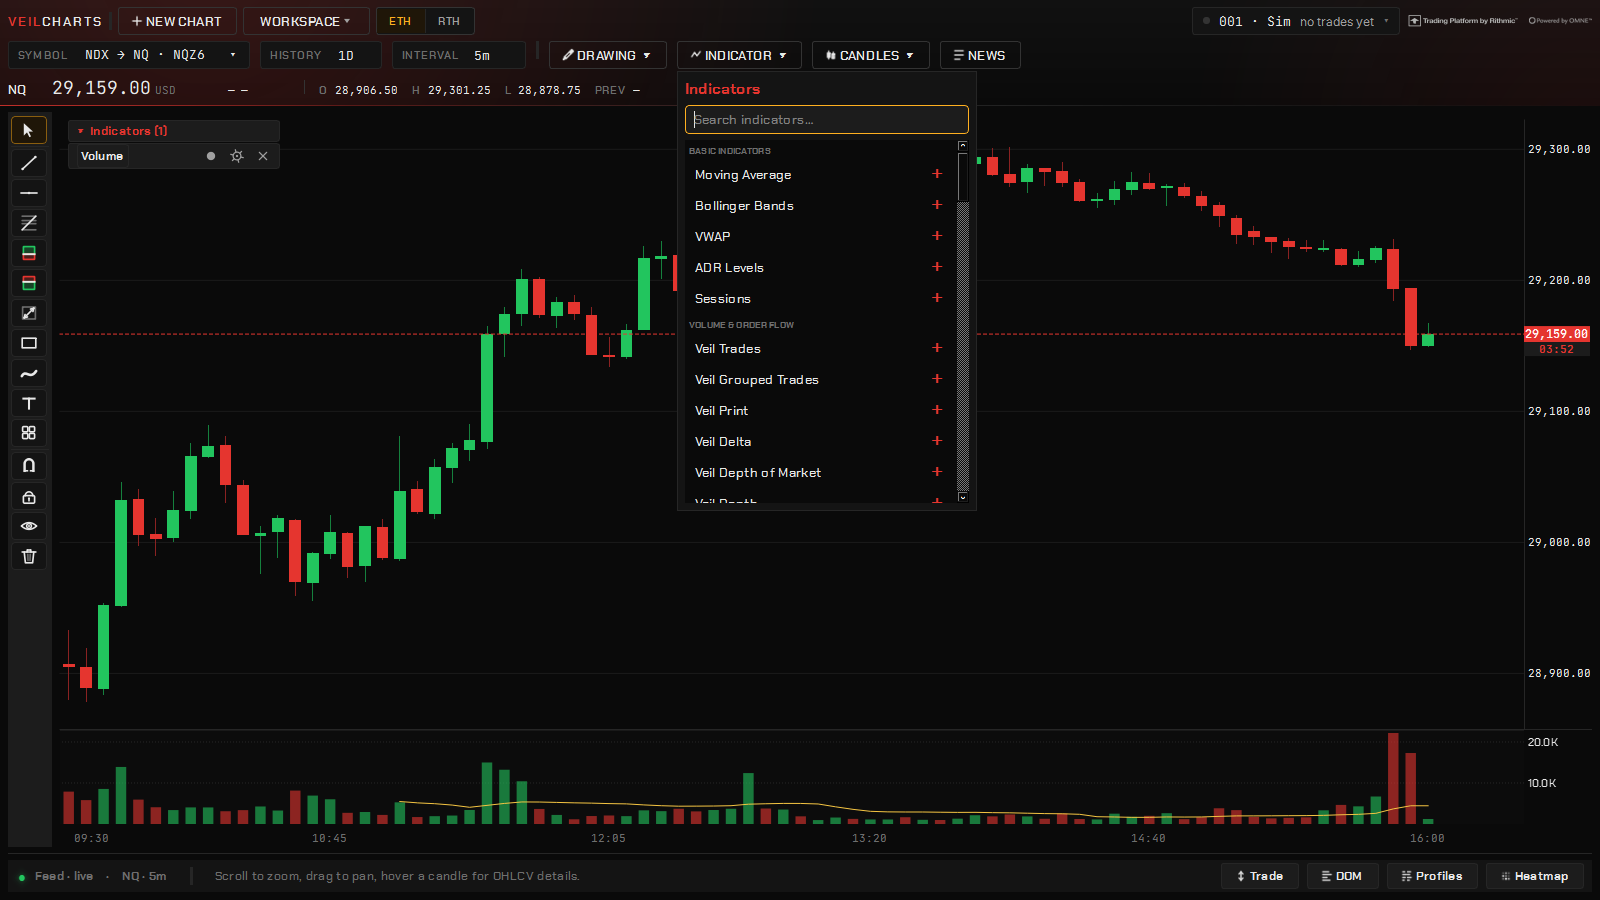
Task: Click the indicator list scrollbar thumb
Action: 963,177
